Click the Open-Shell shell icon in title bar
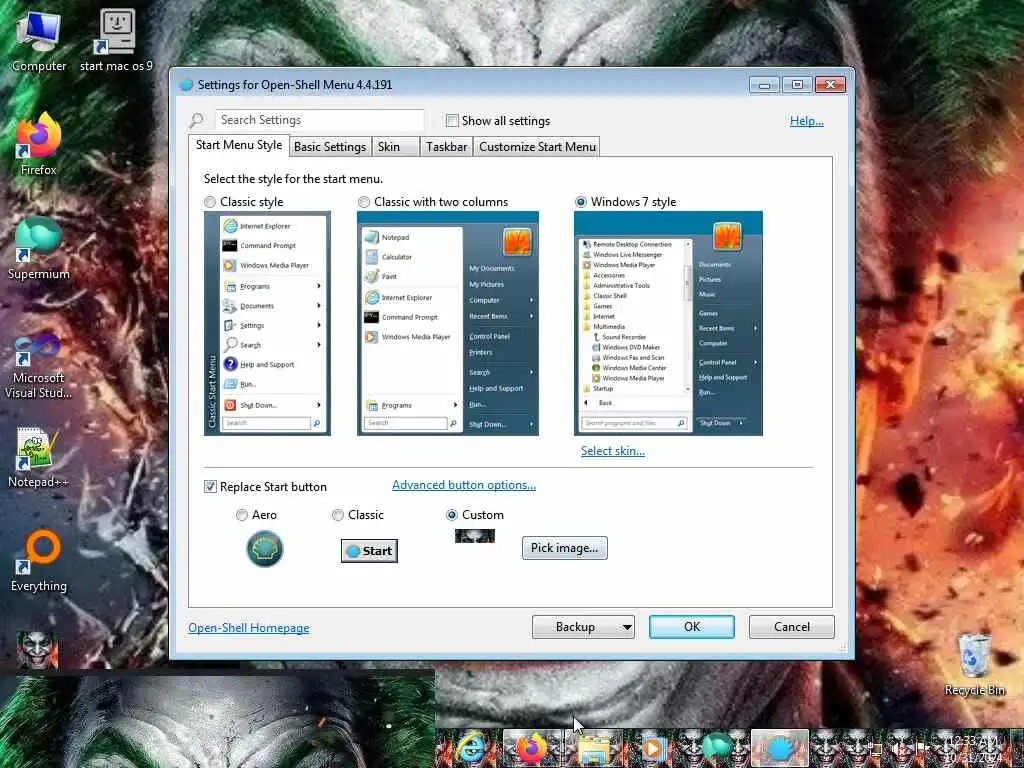Screen dimensions: 1024x768 pyautogui.click(x=187, y=84)
